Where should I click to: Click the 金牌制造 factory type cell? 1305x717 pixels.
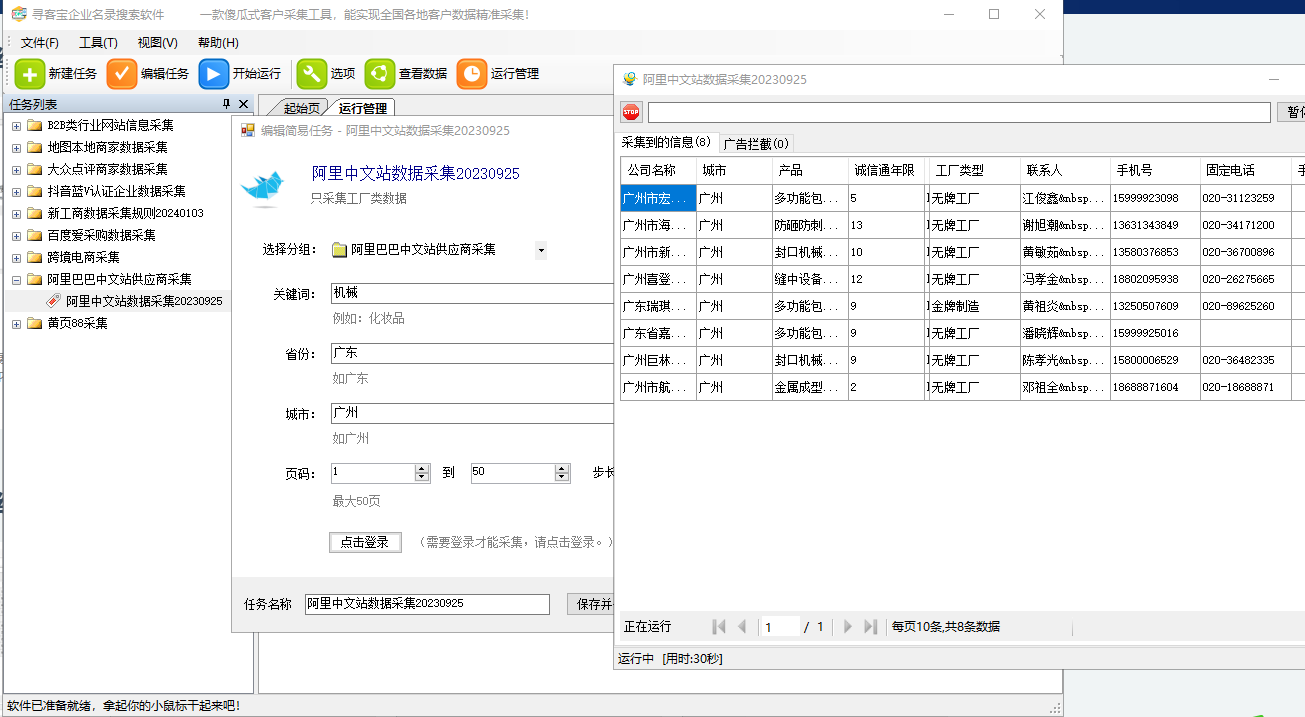pos(974,306)
